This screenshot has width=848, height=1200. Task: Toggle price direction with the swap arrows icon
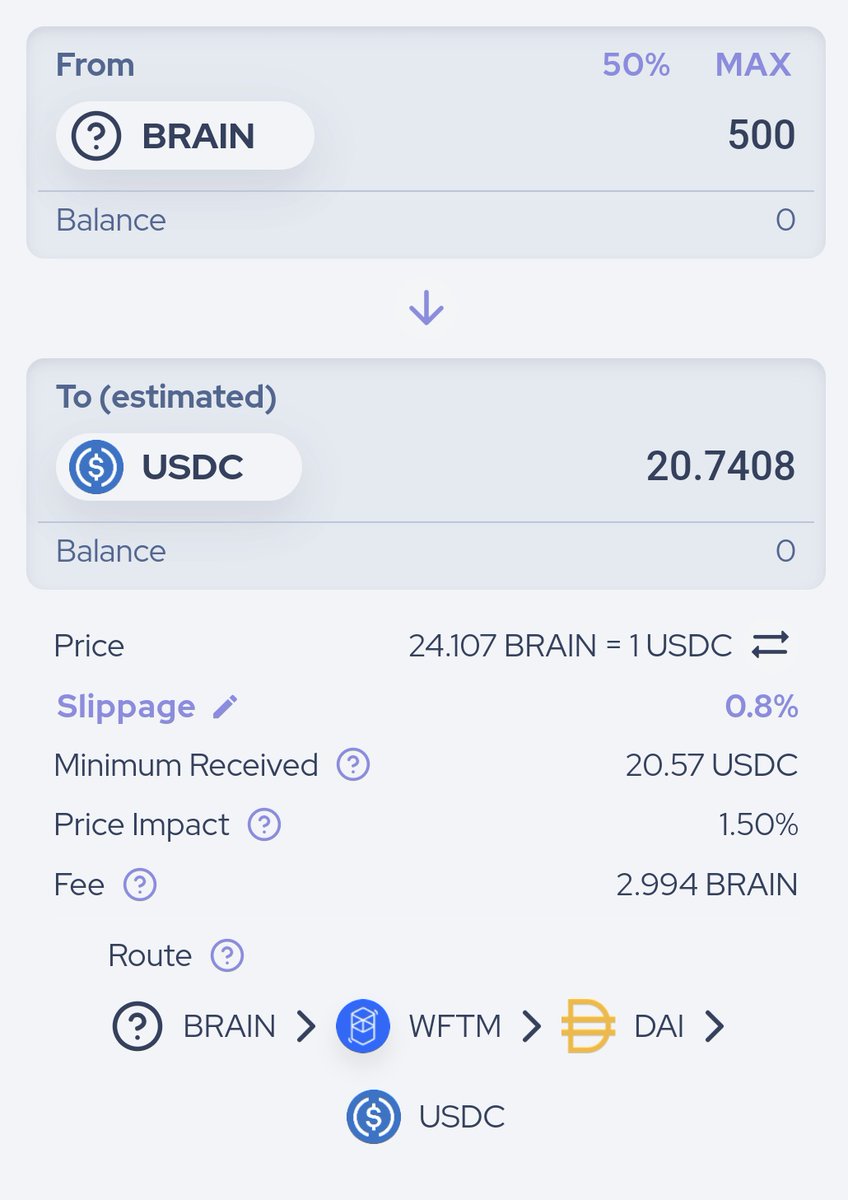(x=770, y=645)
